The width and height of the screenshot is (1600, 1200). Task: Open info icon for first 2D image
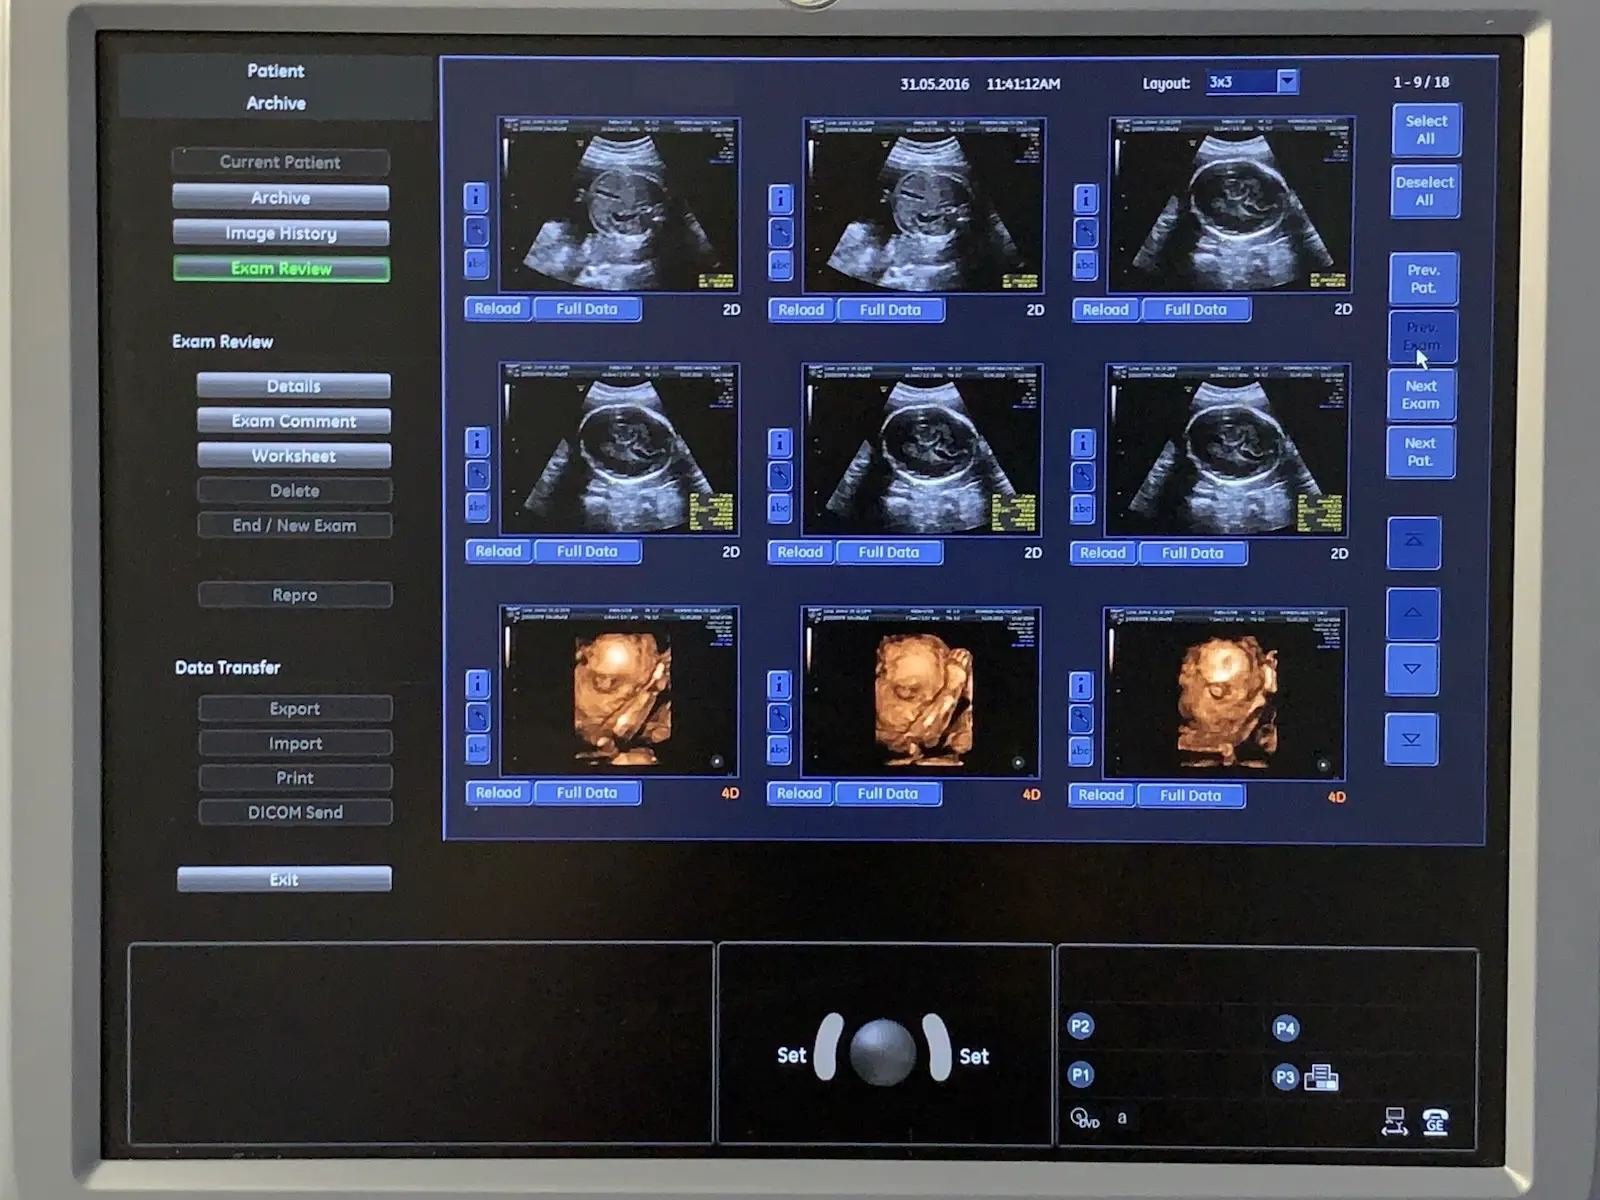click(476, 197)
